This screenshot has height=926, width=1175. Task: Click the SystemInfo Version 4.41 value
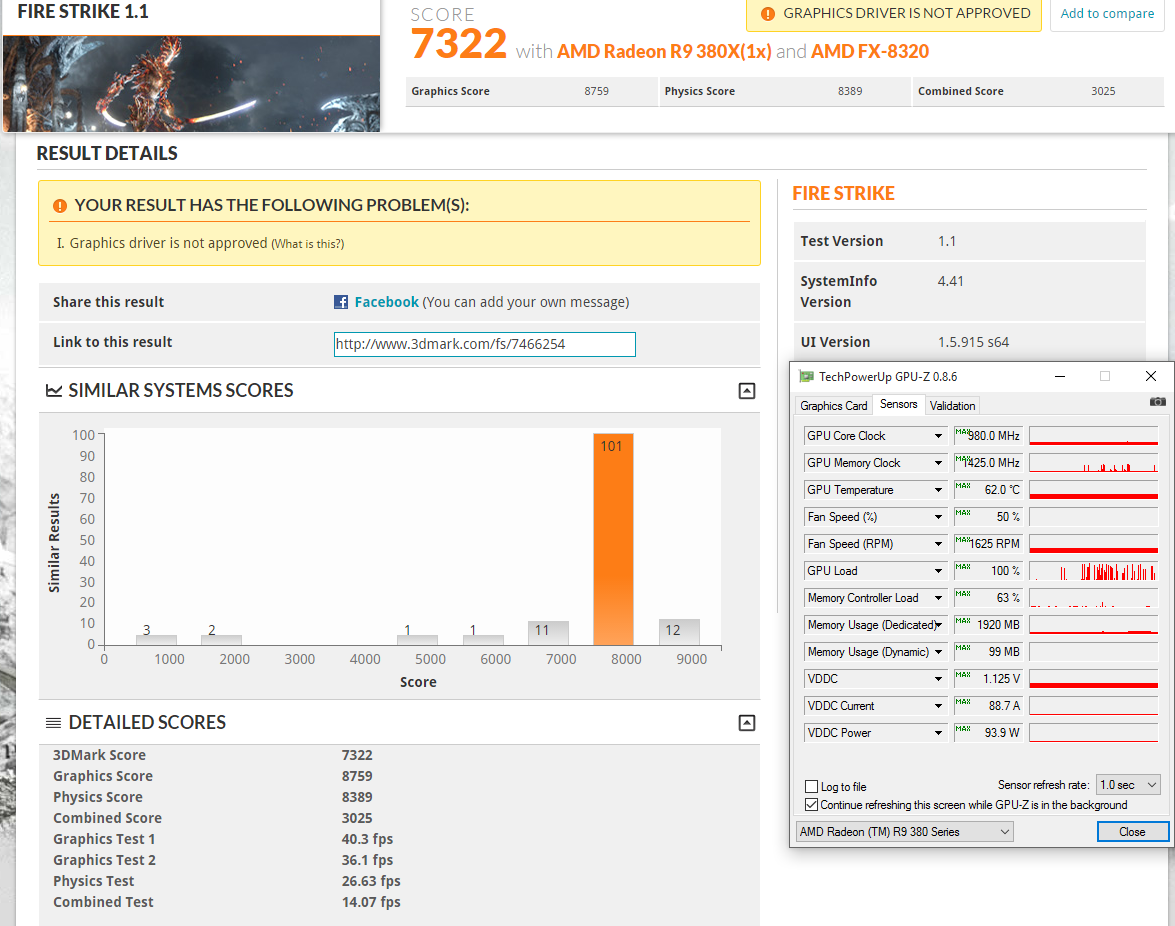(x=950, y=282)
